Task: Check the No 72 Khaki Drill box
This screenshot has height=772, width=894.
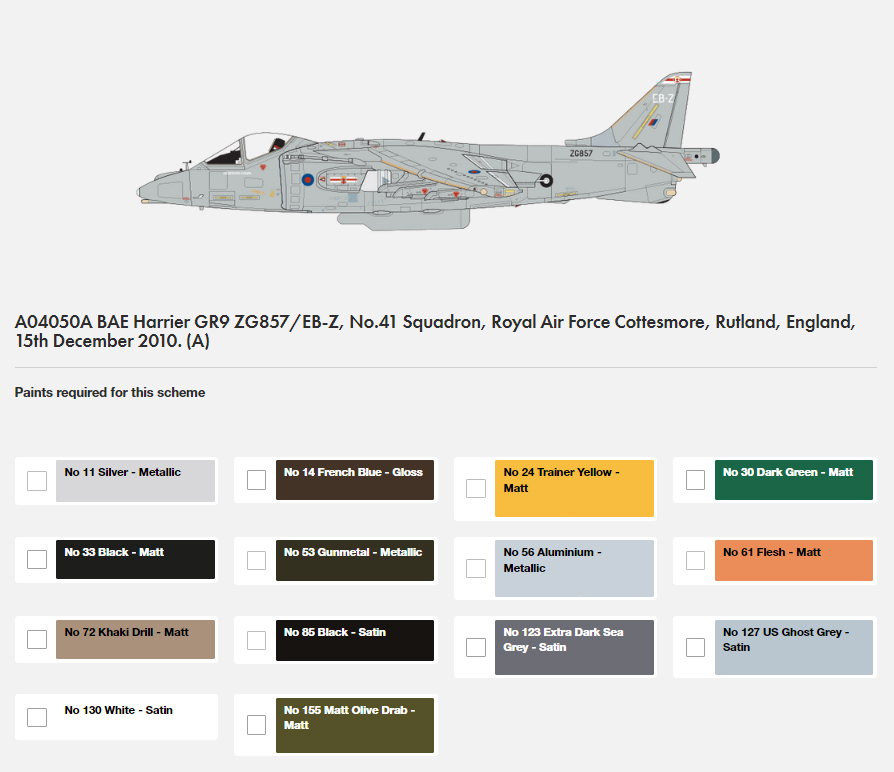Action: (37, 639)
